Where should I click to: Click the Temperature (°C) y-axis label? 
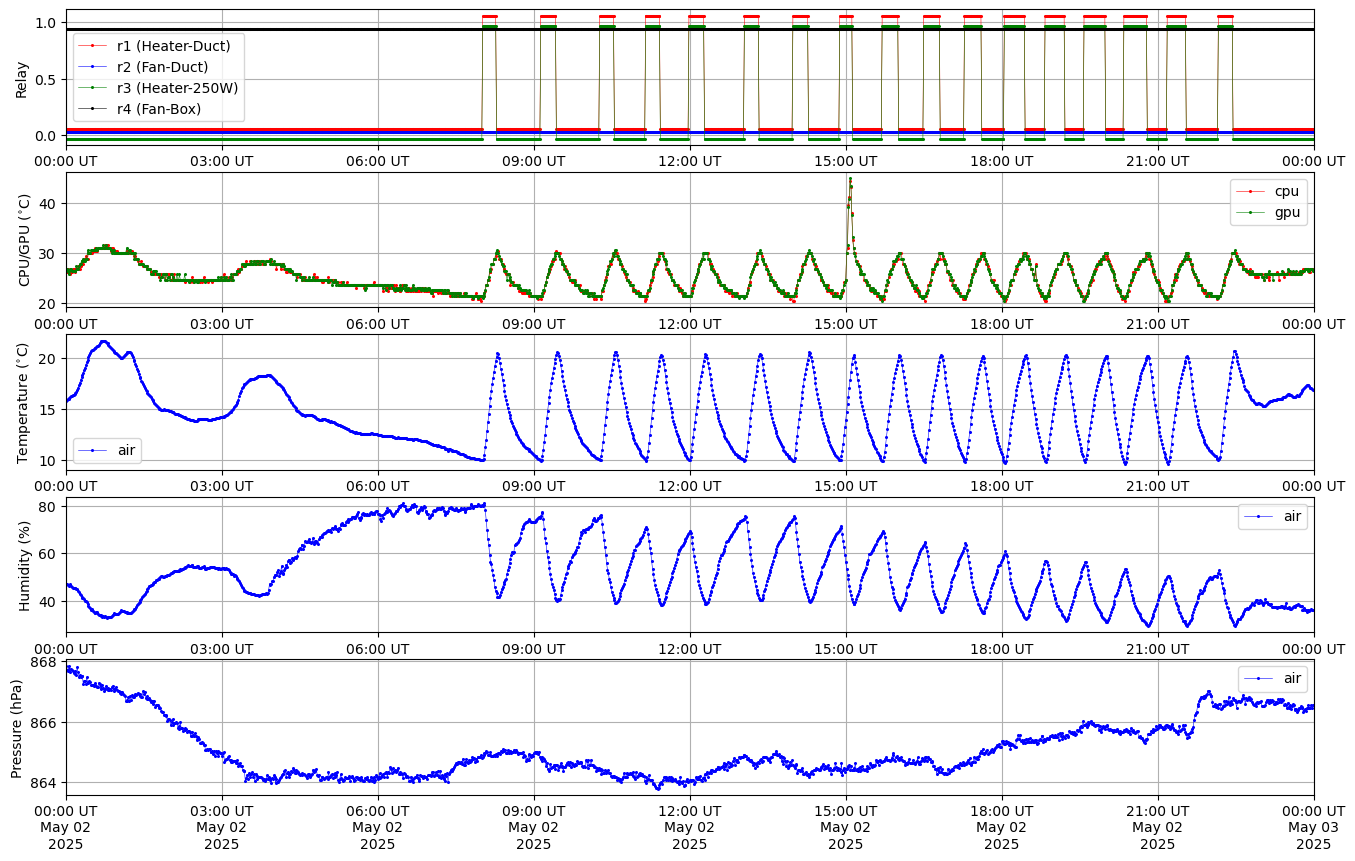click(x=25, y=403)
